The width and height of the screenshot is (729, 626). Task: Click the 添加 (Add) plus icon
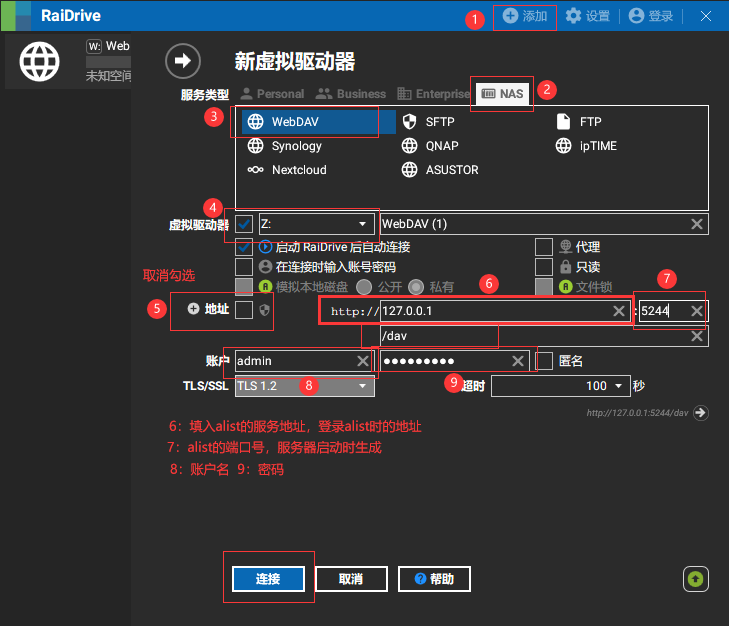[510, 16]
